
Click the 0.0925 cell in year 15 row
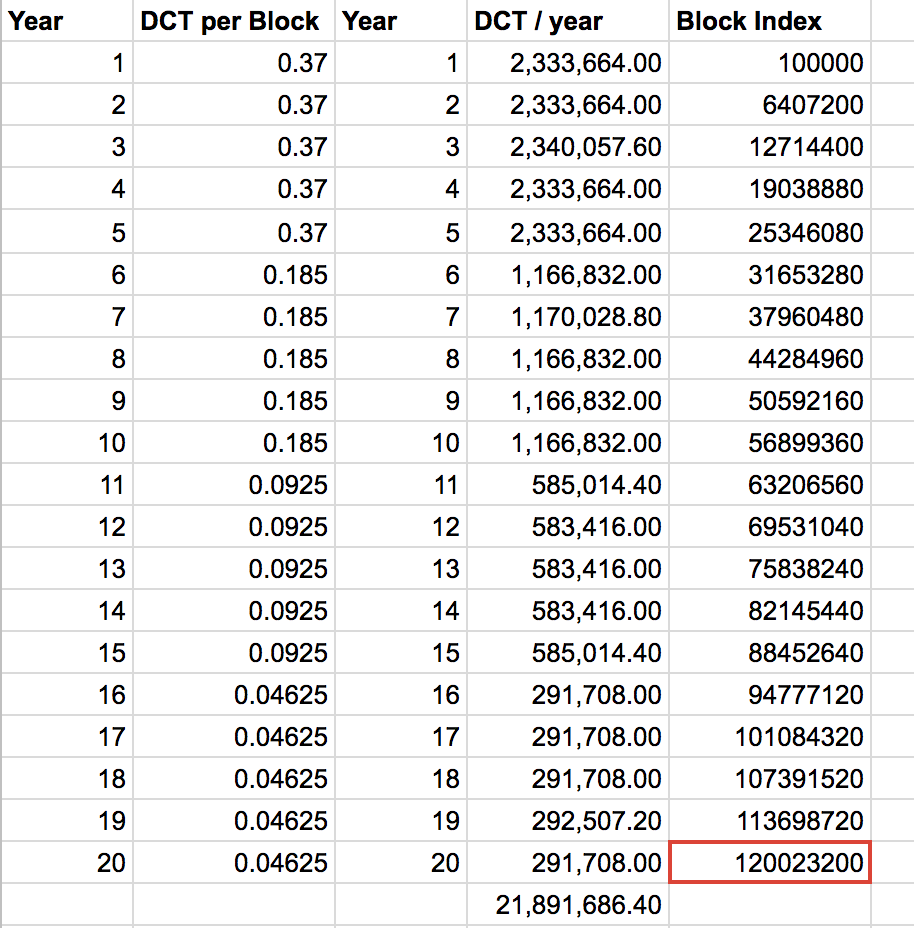click(234, 653)
